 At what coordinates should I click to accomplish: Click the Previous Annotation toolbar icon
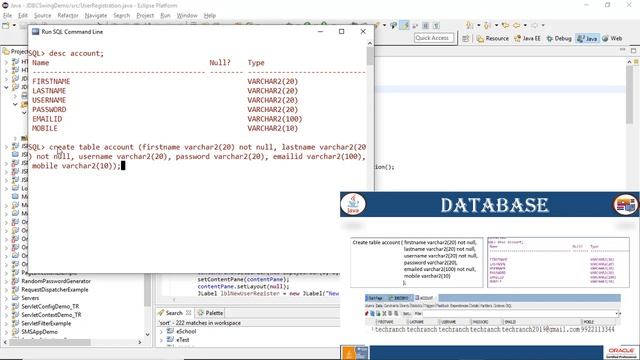click(x=487, y=25)
